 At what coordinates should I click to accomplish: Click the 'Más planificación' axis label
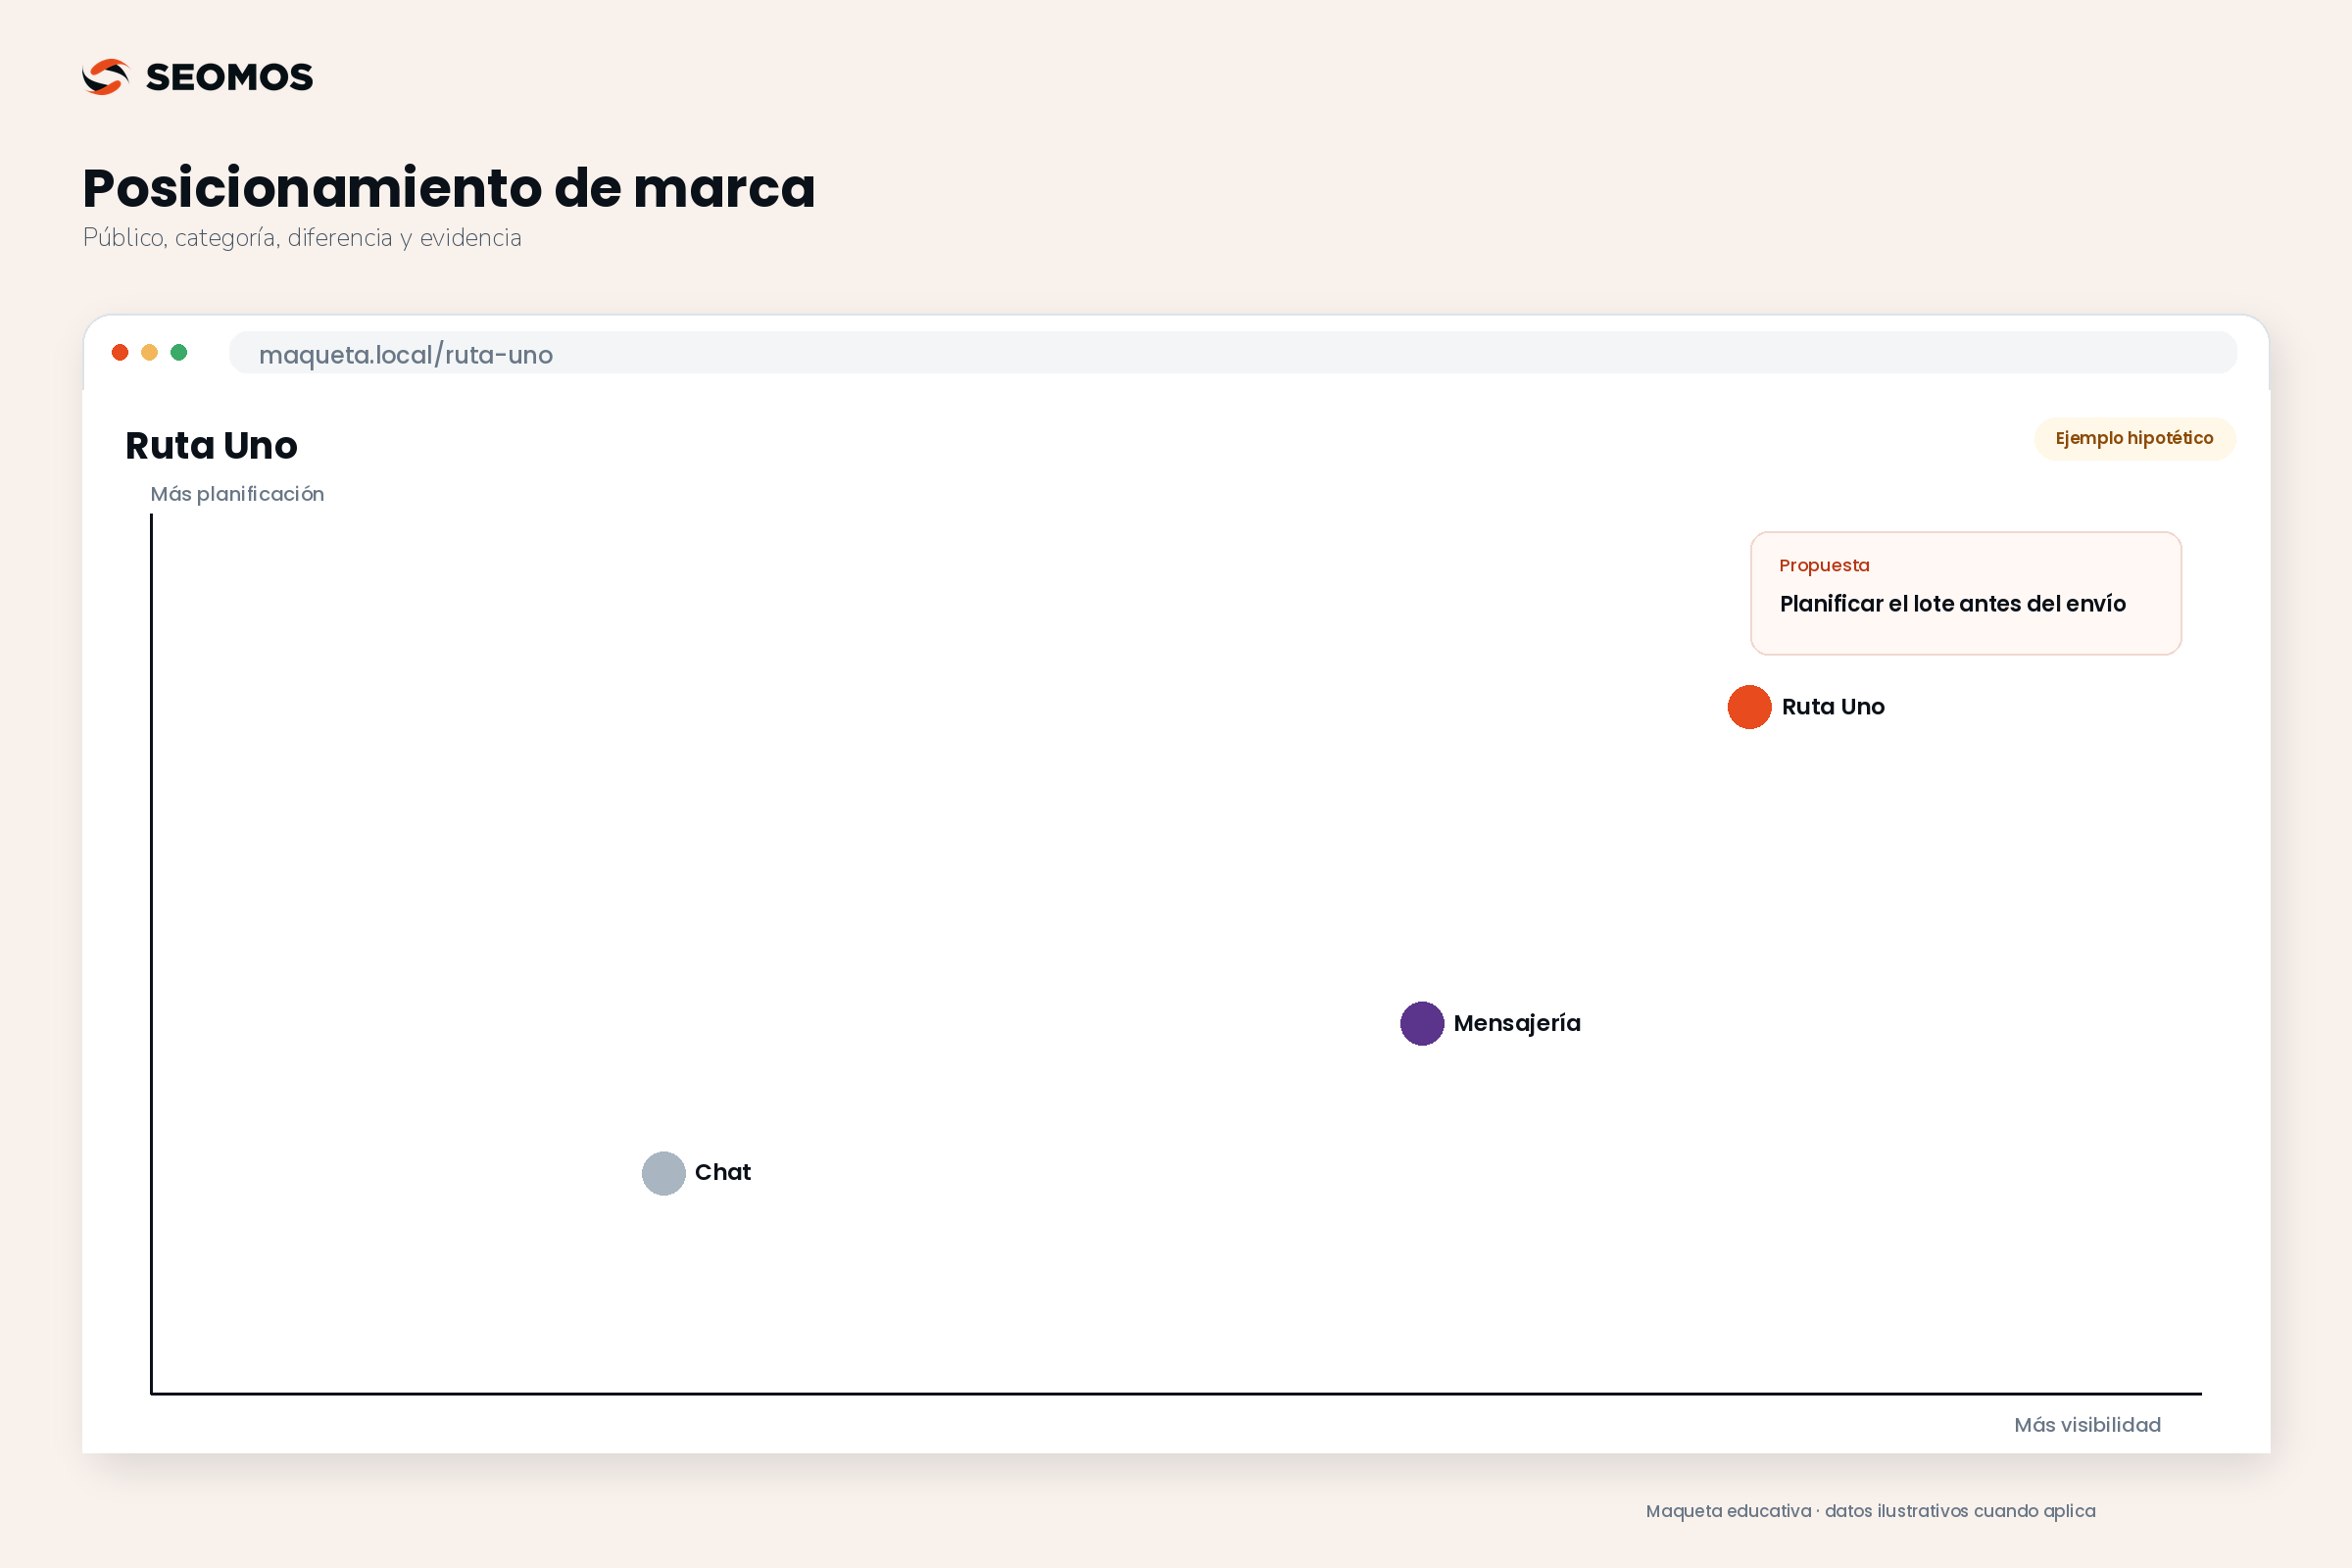[x=237, y=494]
